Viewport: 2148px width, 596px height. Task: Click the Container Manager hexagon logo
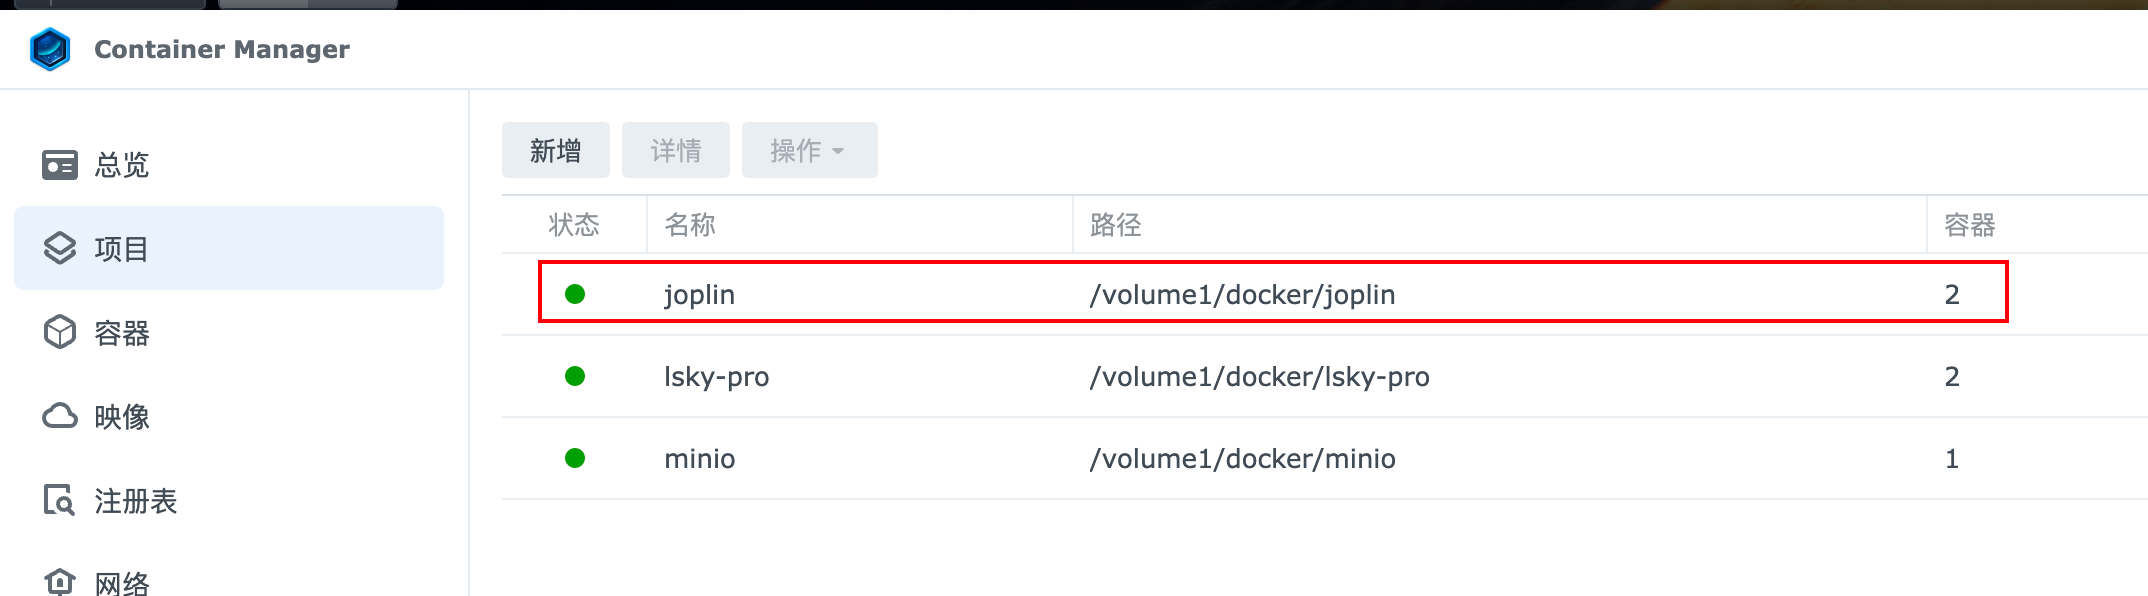pos(50,49)
